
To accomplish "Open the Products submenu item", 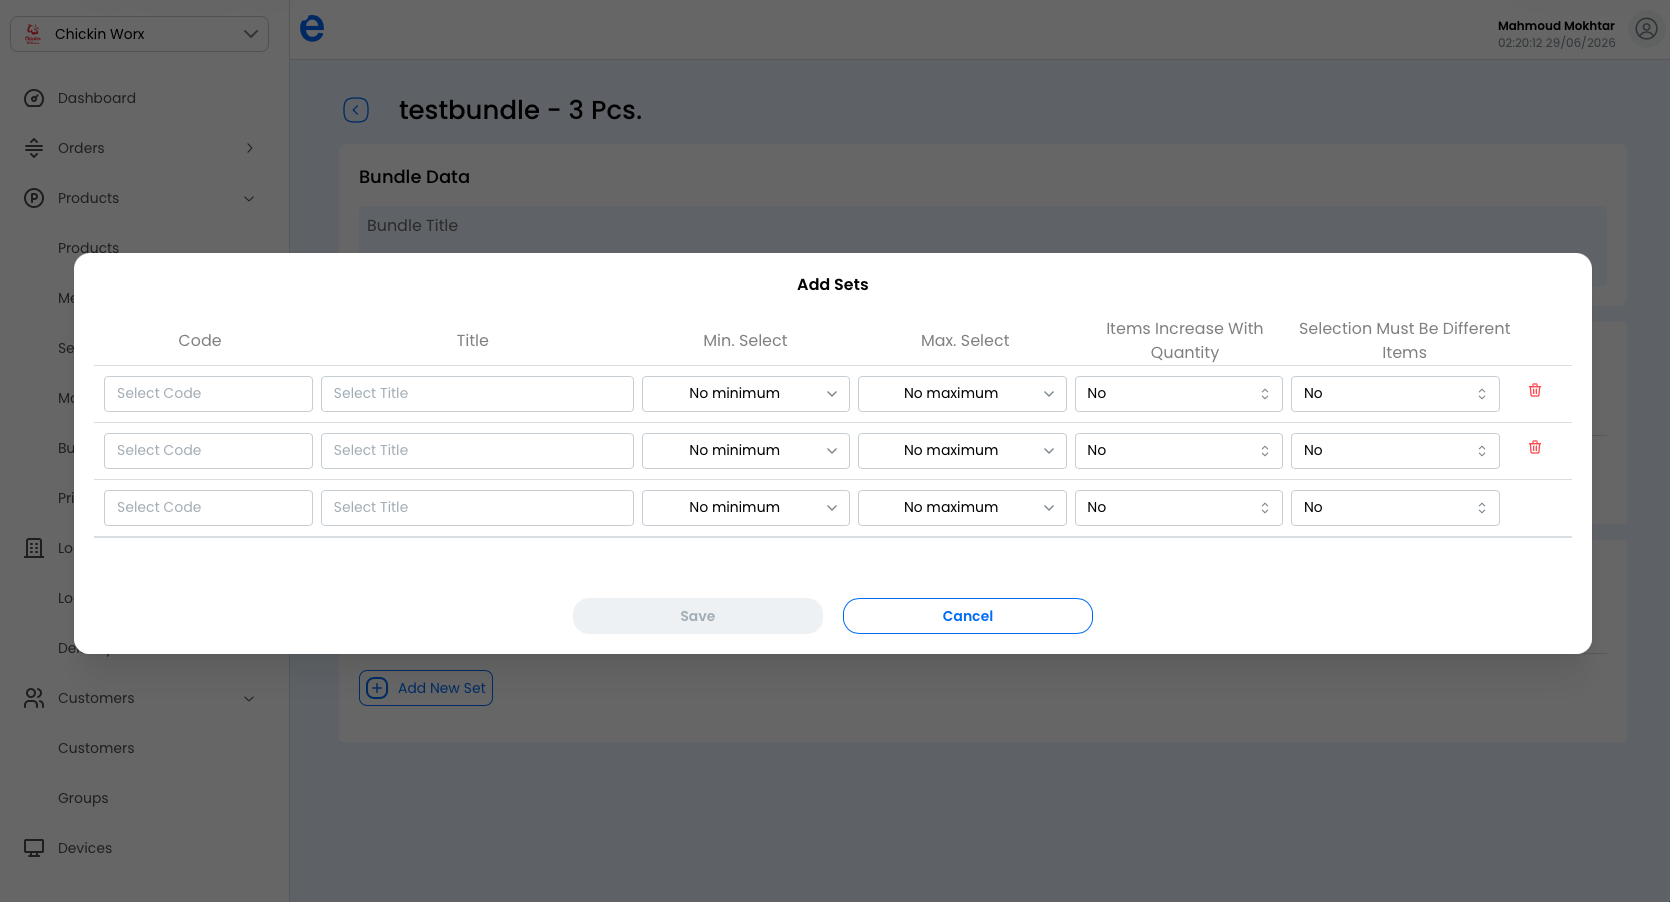I will pyautogui.click(x=88, y=247).
